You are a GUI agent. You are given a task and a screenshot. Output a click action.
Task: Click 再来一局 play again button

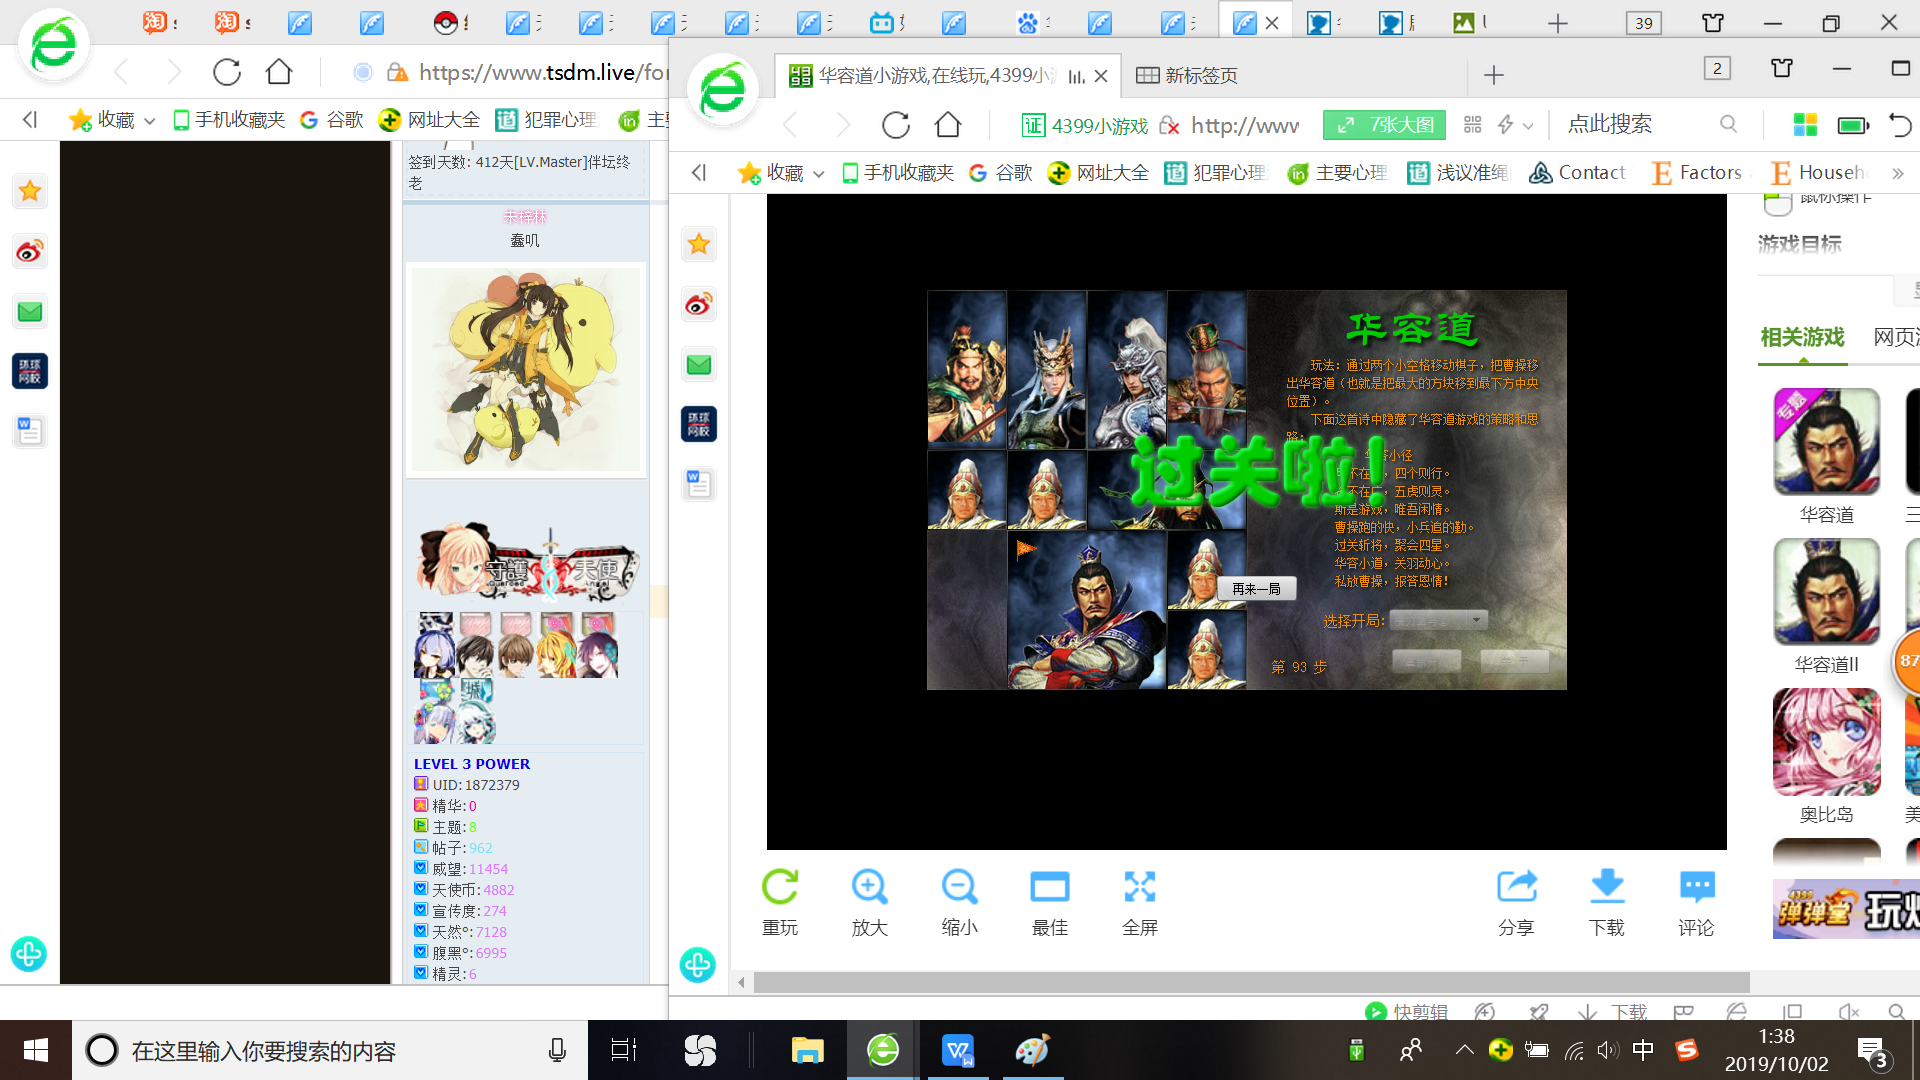(1256, 589)
